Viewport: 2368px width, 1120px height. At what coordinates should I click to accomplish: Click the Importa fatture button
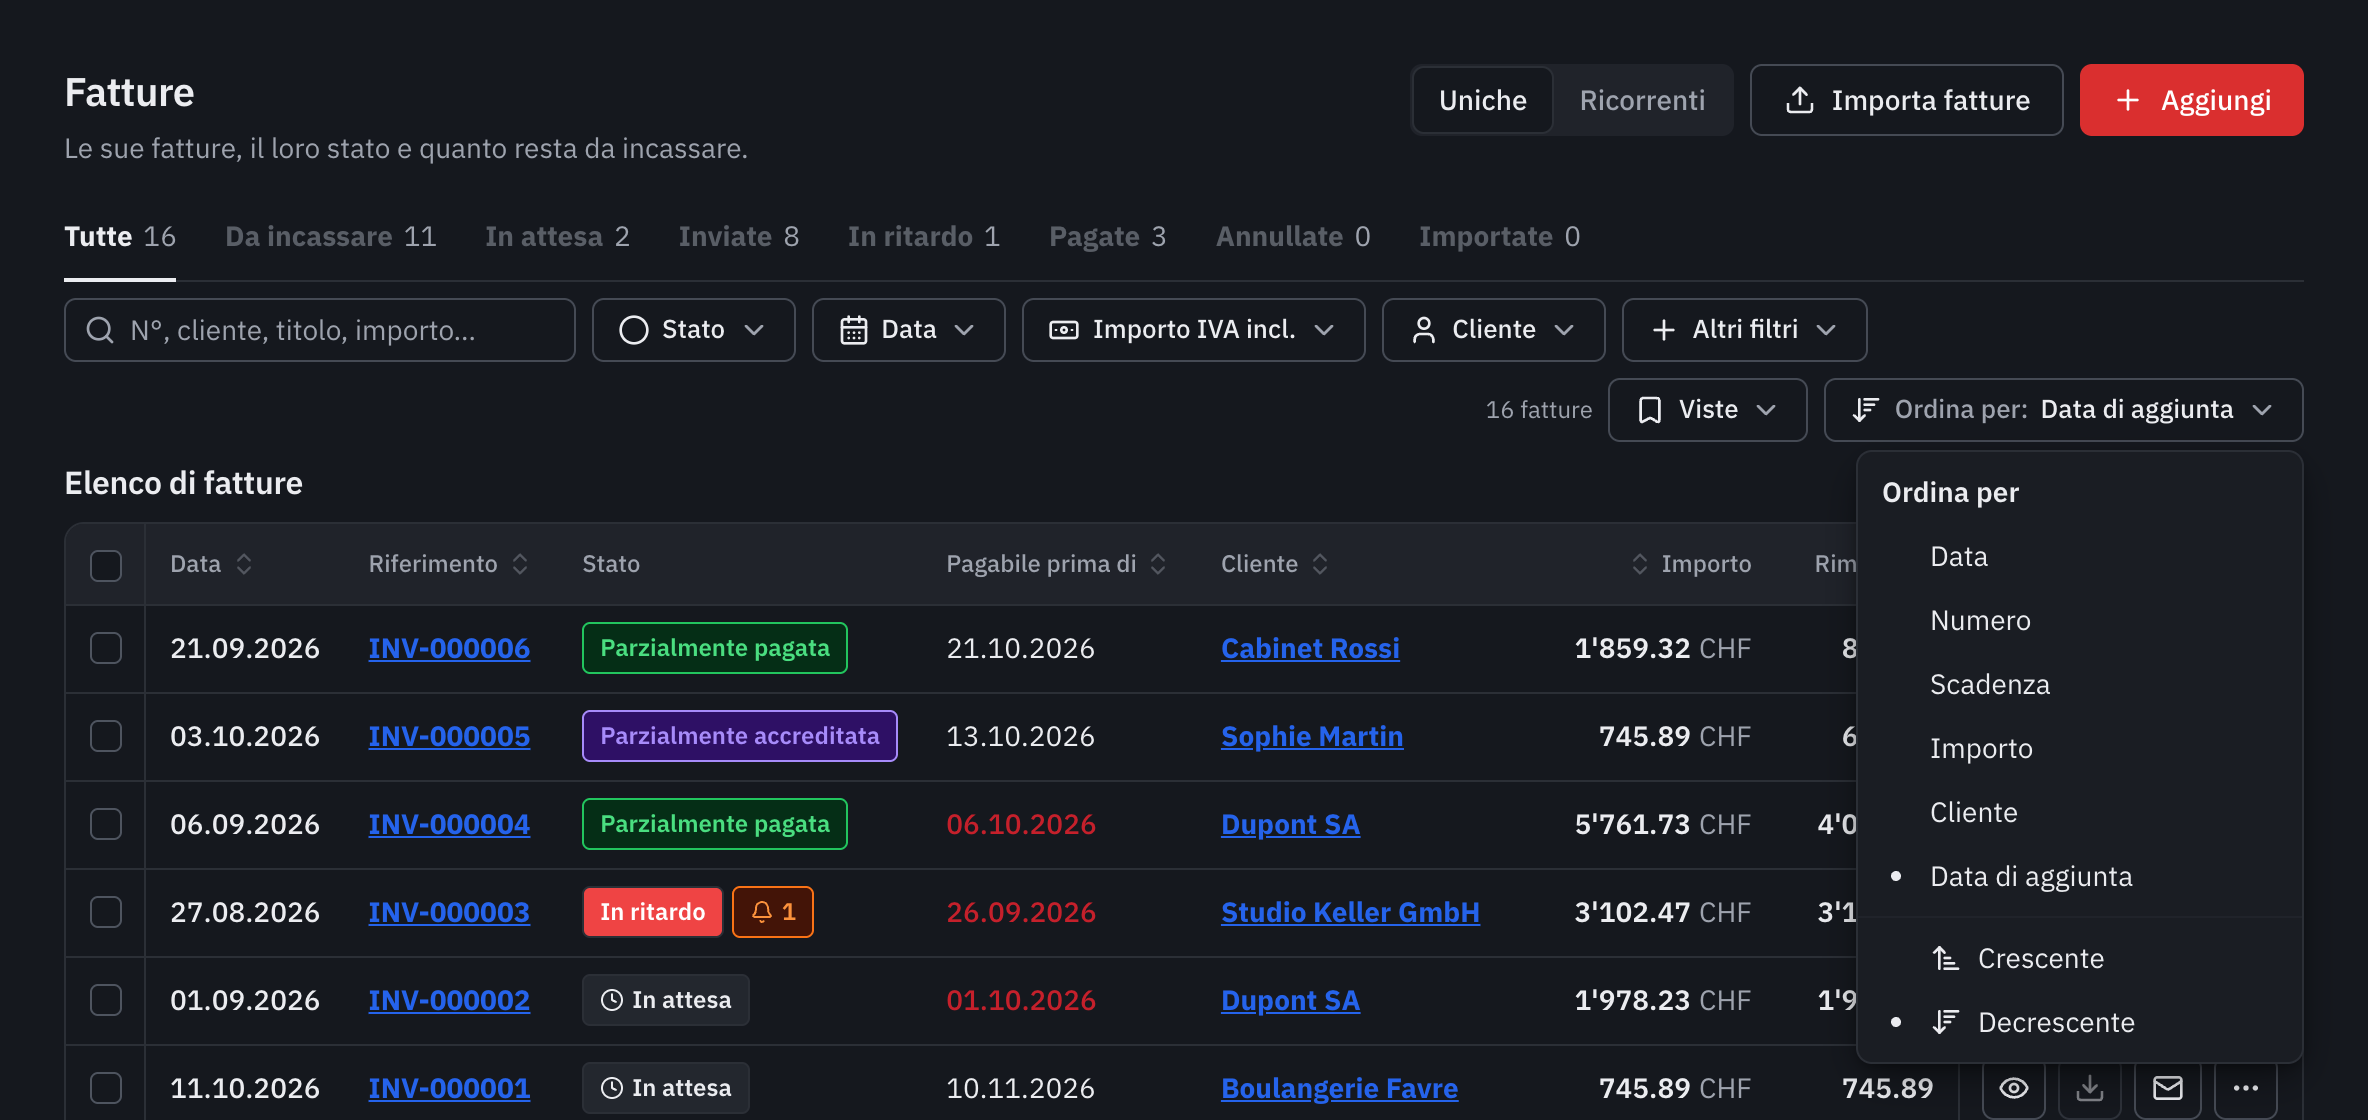click(x=1906, y=100)
